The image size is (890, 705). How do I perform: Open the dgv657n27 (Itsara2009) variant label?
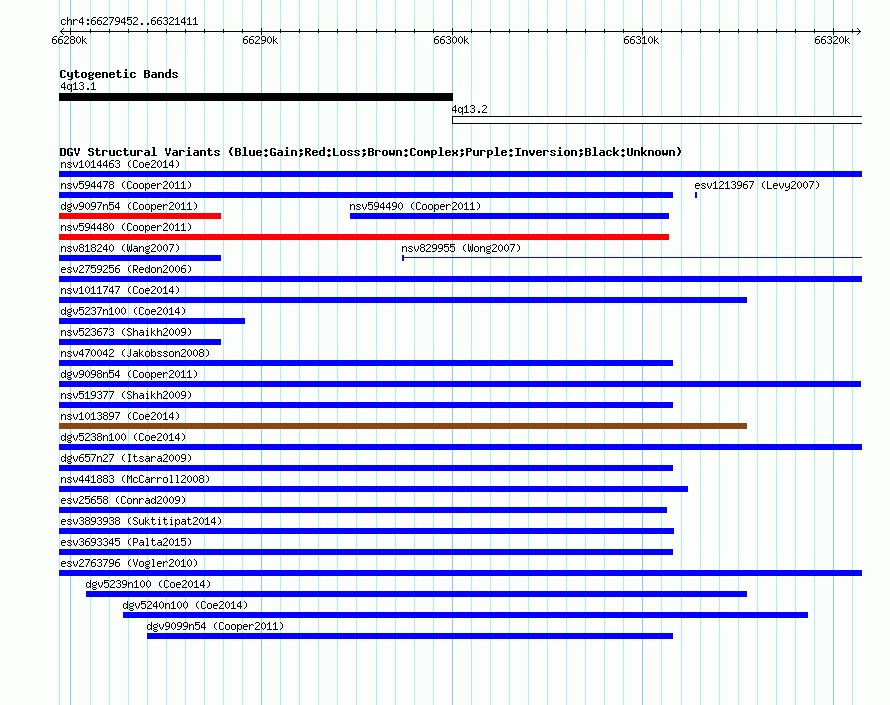pos(126,458)
